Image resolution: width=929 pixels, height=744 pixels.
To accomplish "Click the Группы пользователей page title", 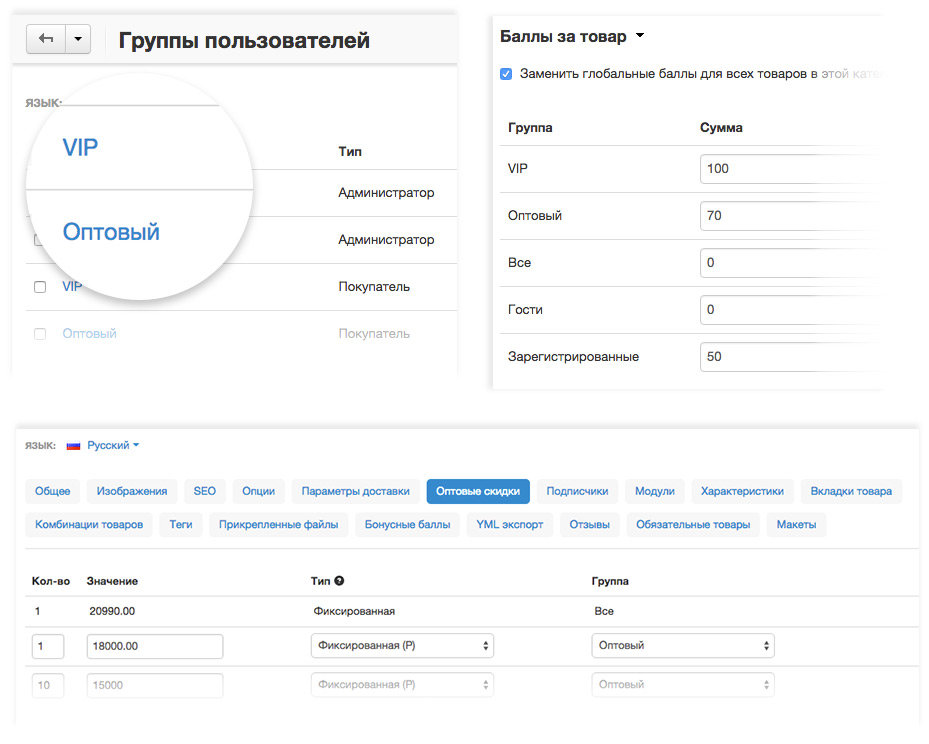I will pos(244,40).
